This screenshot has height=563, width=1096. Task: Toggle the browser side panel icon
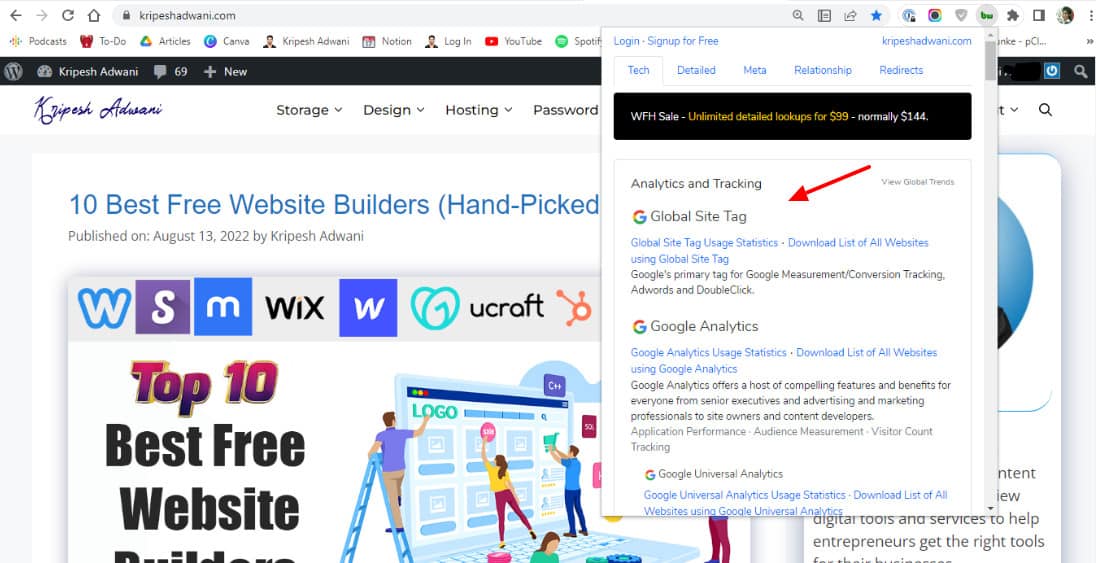tap(1039, 15)
